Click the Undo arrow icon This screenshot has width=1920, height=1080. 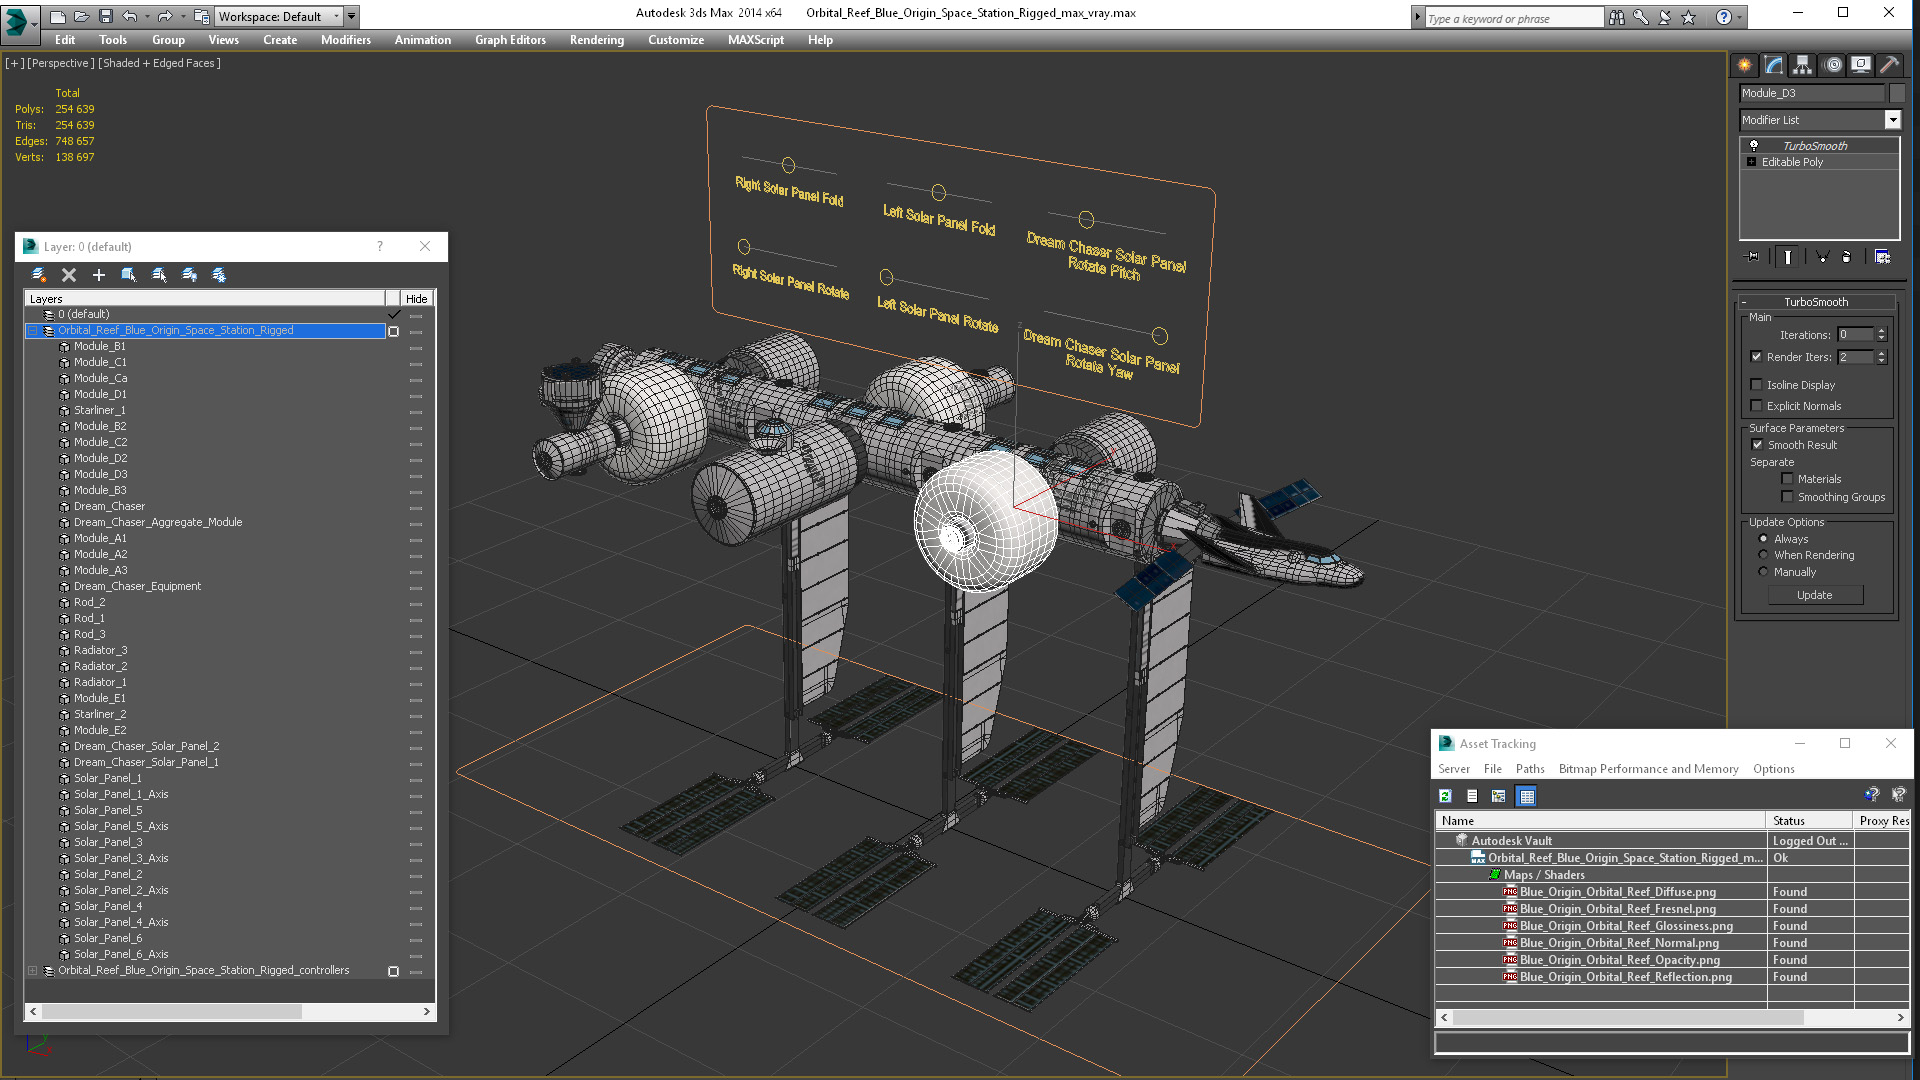pyautogui.click(x=130, y=16)
